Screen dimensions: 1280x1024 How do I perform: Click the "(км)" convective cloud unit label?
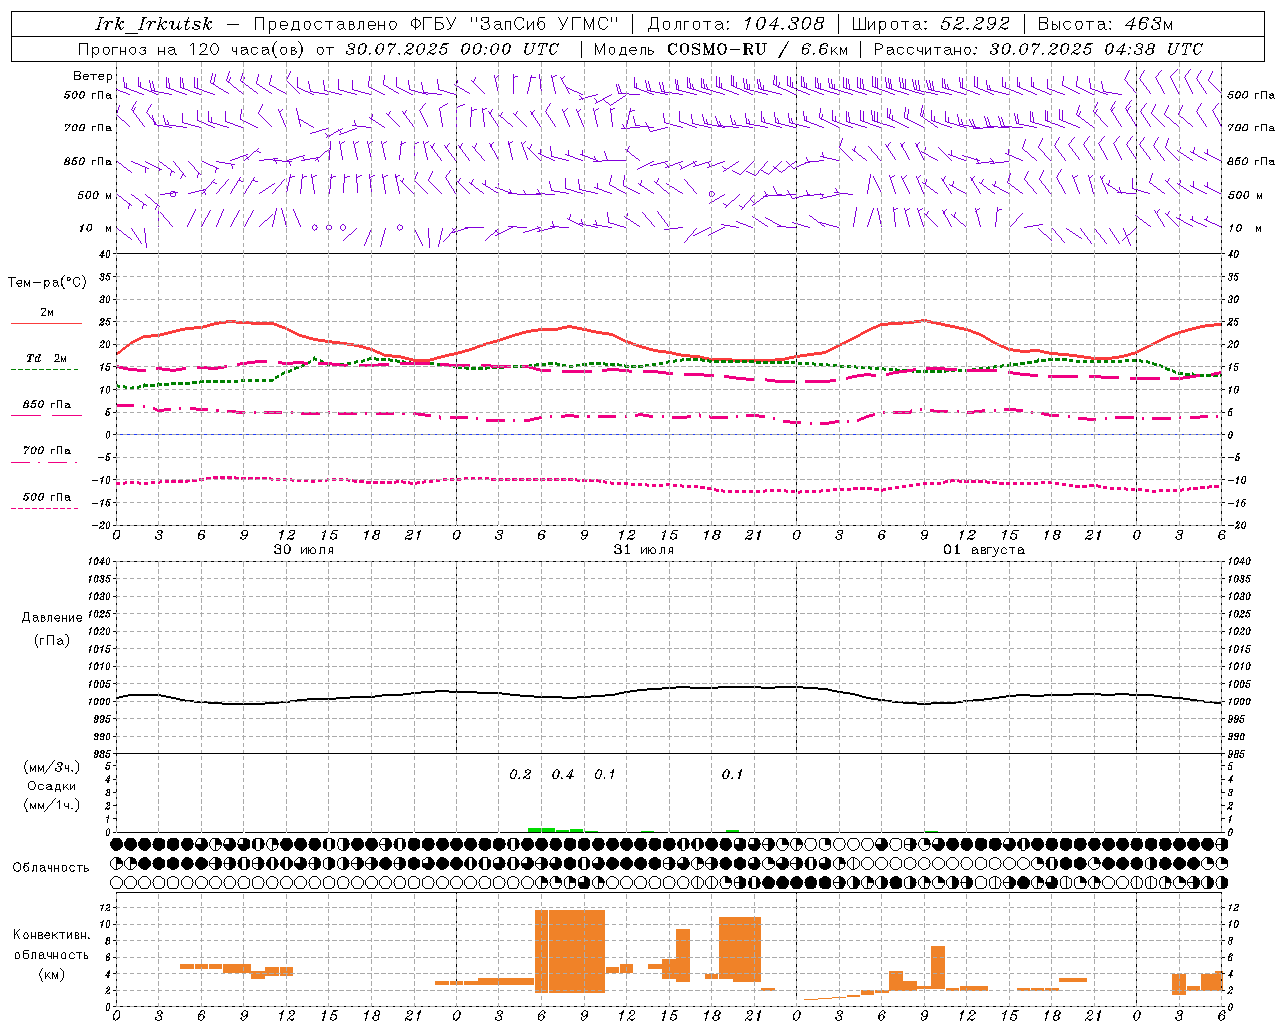52,974
